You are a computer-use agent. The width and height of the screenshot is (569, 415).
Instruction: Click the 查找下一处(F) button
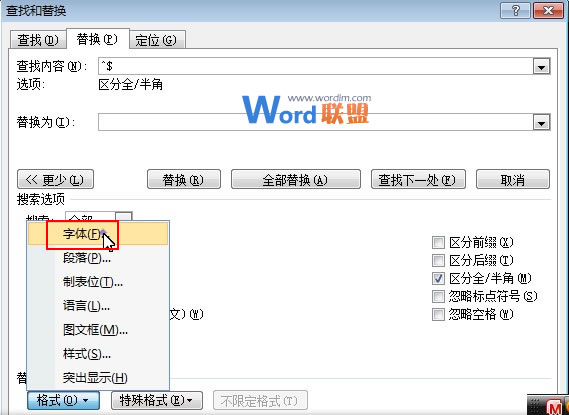[418, 179]
